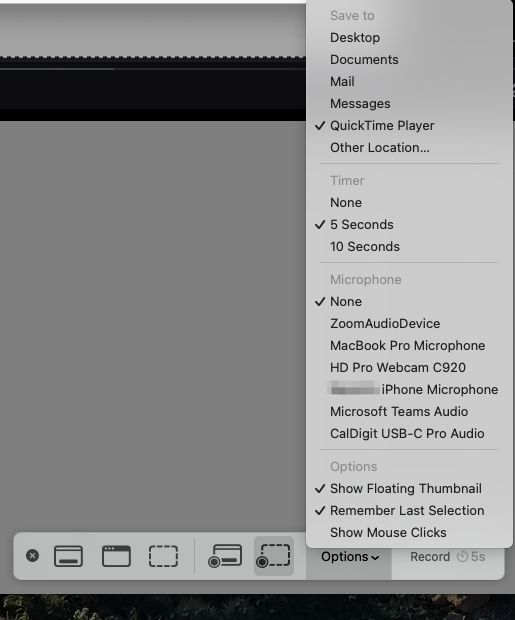Select Microsoft Teams Audio microphone
515x620 pixels.
409,412
